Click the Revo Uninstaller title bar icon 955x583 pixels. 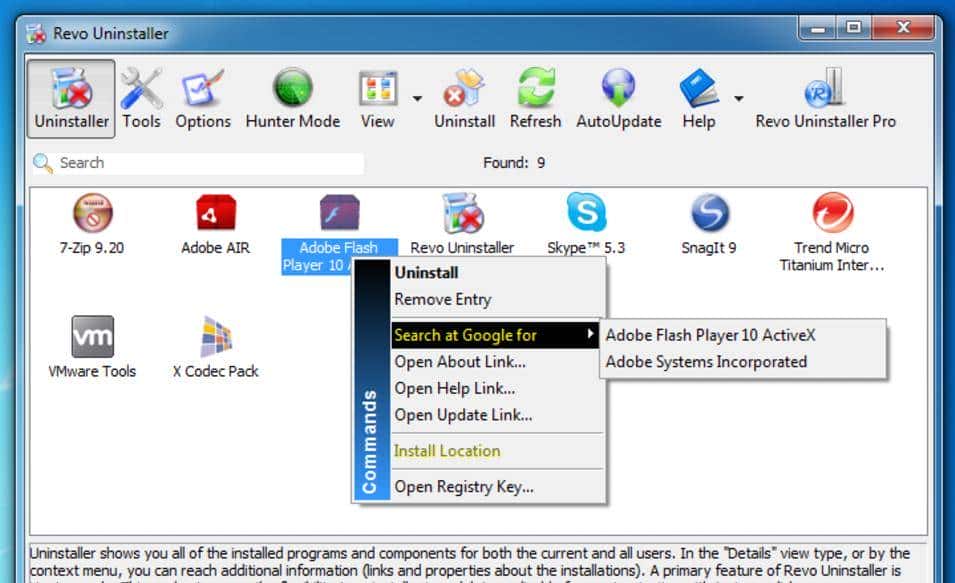click(36, 34)
